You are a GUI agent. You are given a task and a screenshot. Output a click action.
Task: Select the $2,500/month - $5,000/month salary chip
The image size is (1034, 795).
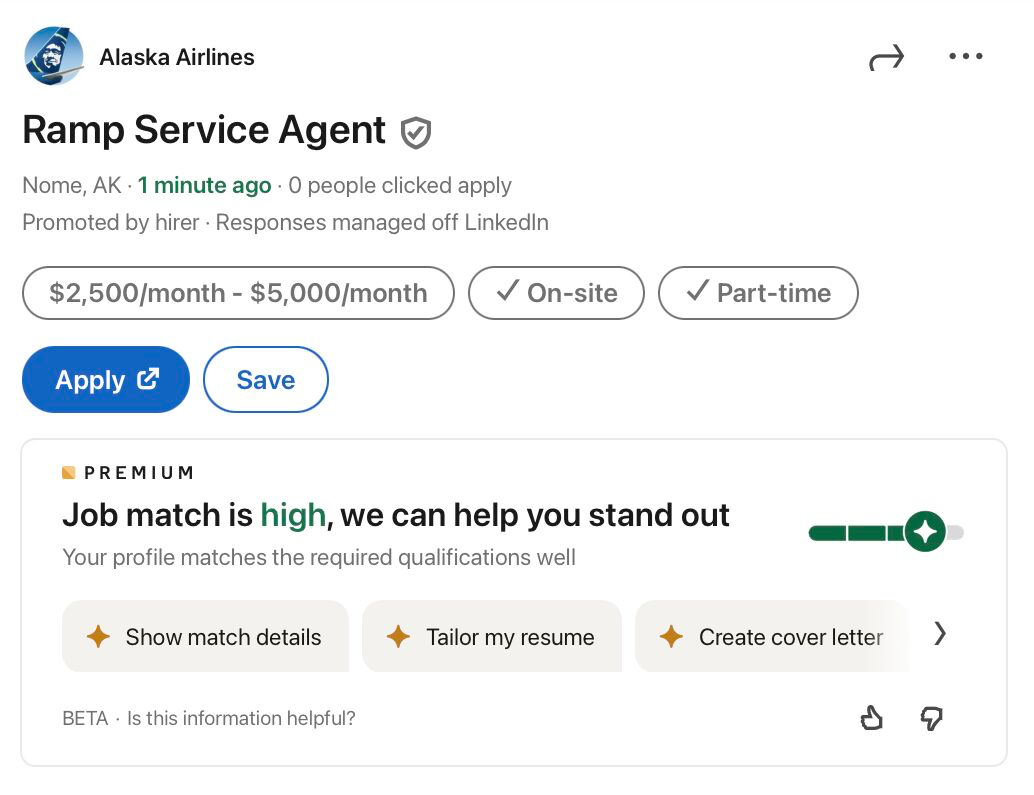tap(238, 293)
